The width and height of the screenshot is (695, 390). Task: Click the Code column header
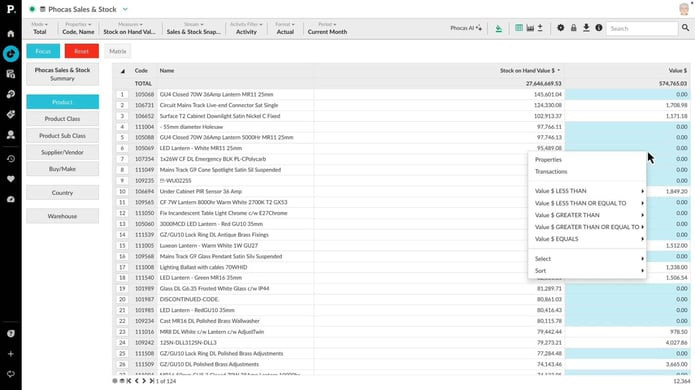141,70
